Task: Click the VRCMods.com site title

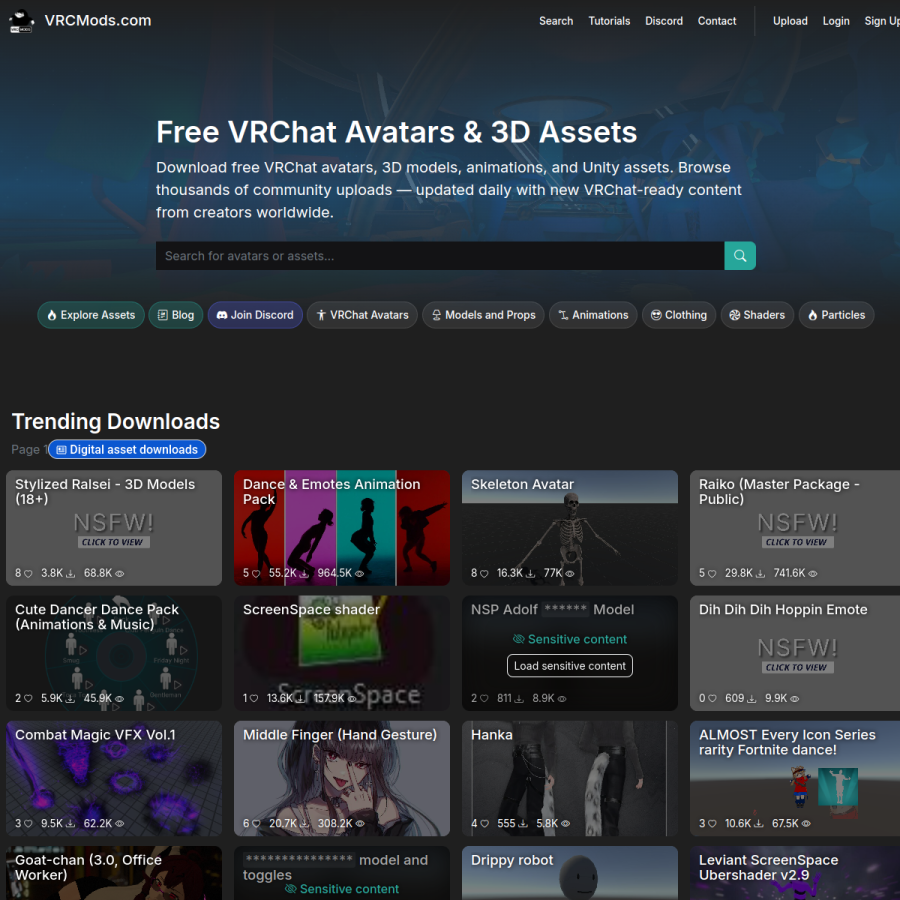Action: (98, 21)
